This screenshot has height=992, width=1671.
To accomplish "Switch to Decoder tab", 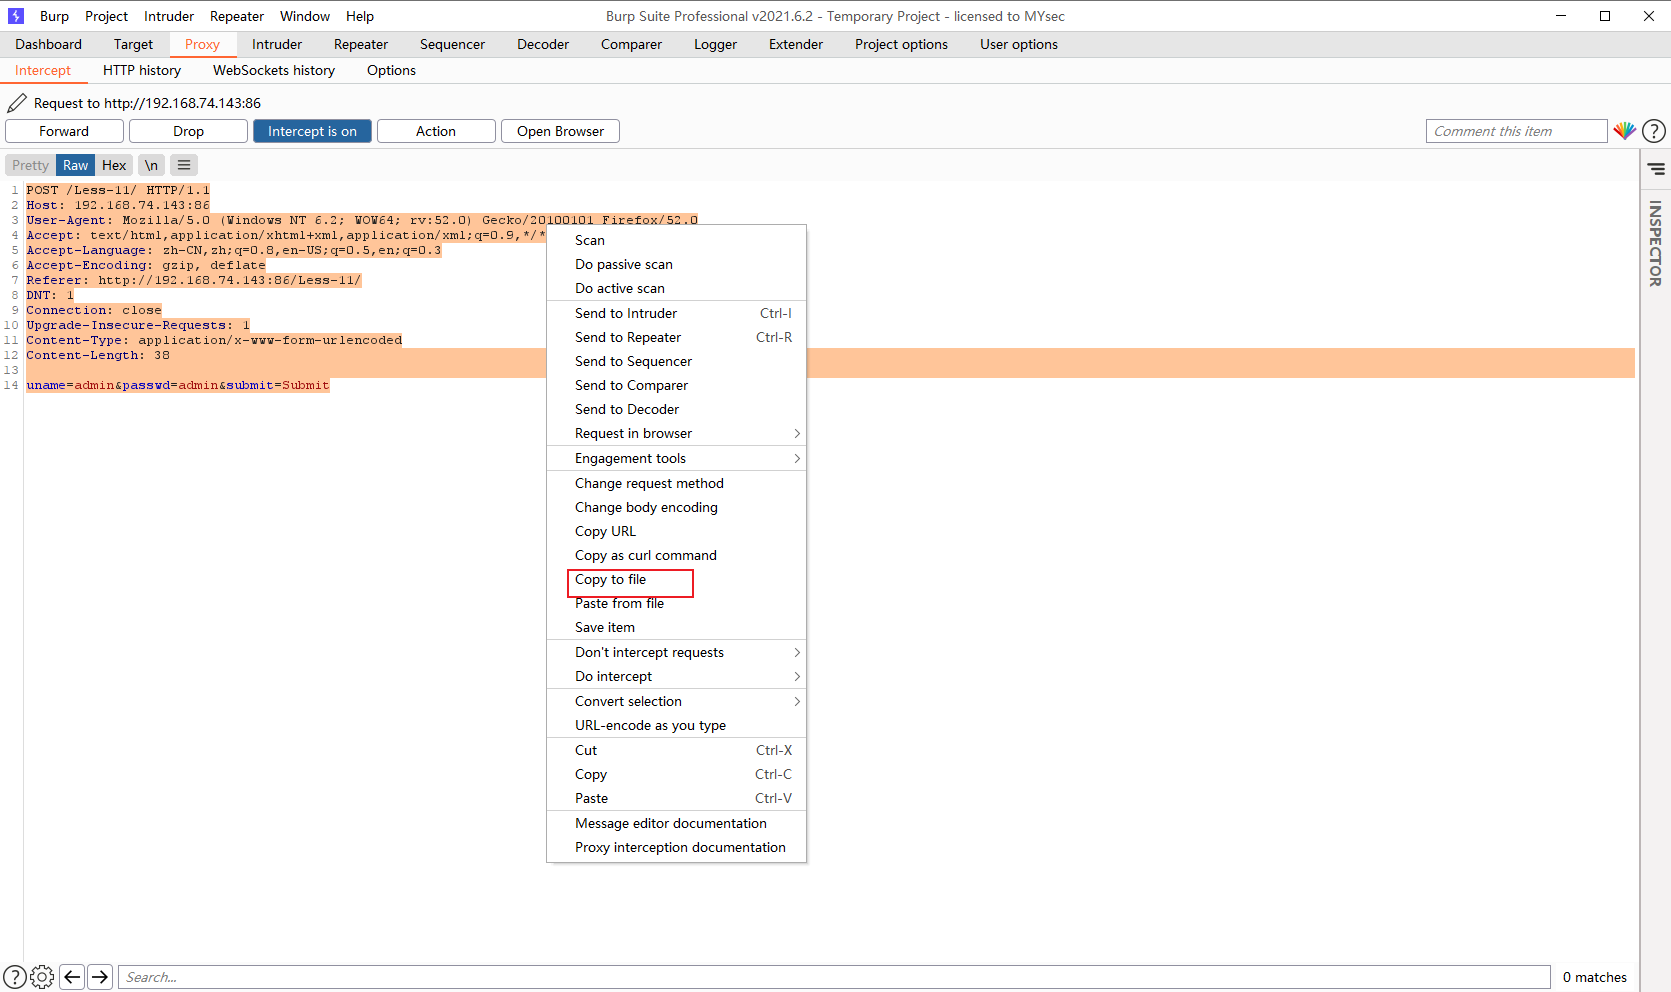I will (x=543, y=44).
